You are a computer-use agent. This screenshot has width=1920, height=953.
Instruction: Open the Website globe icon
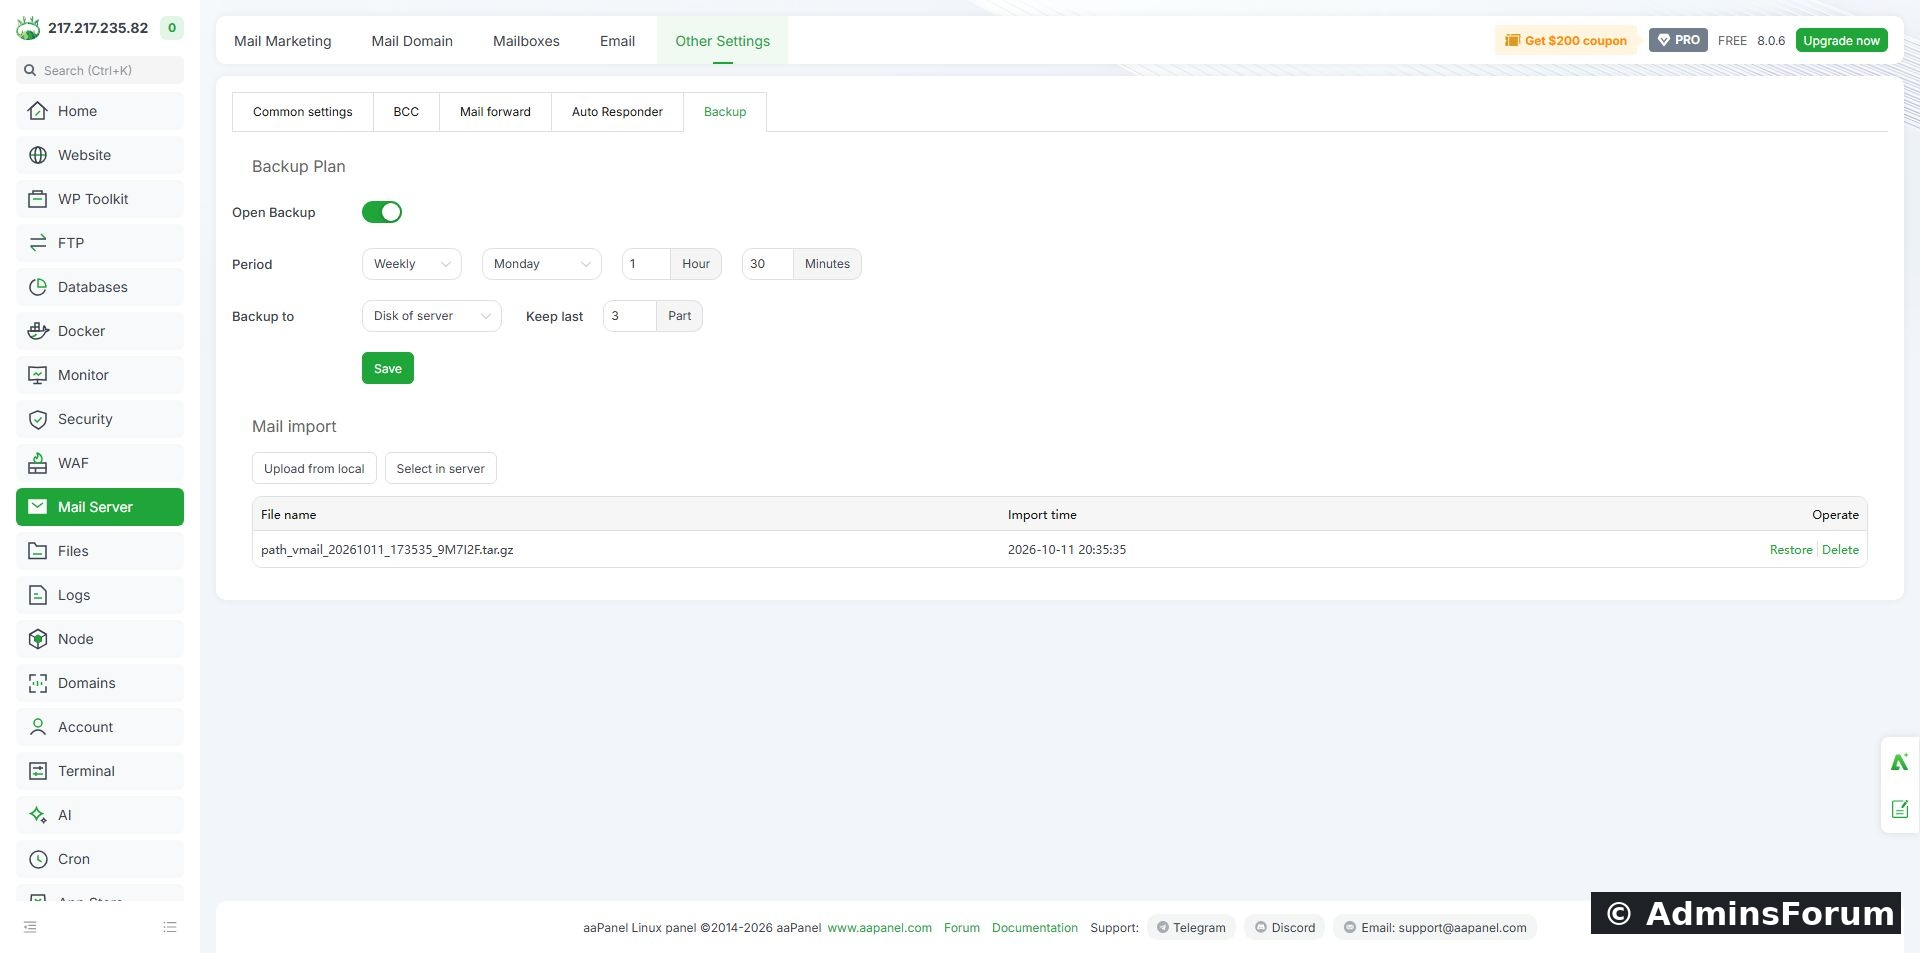tap(38, 155)
